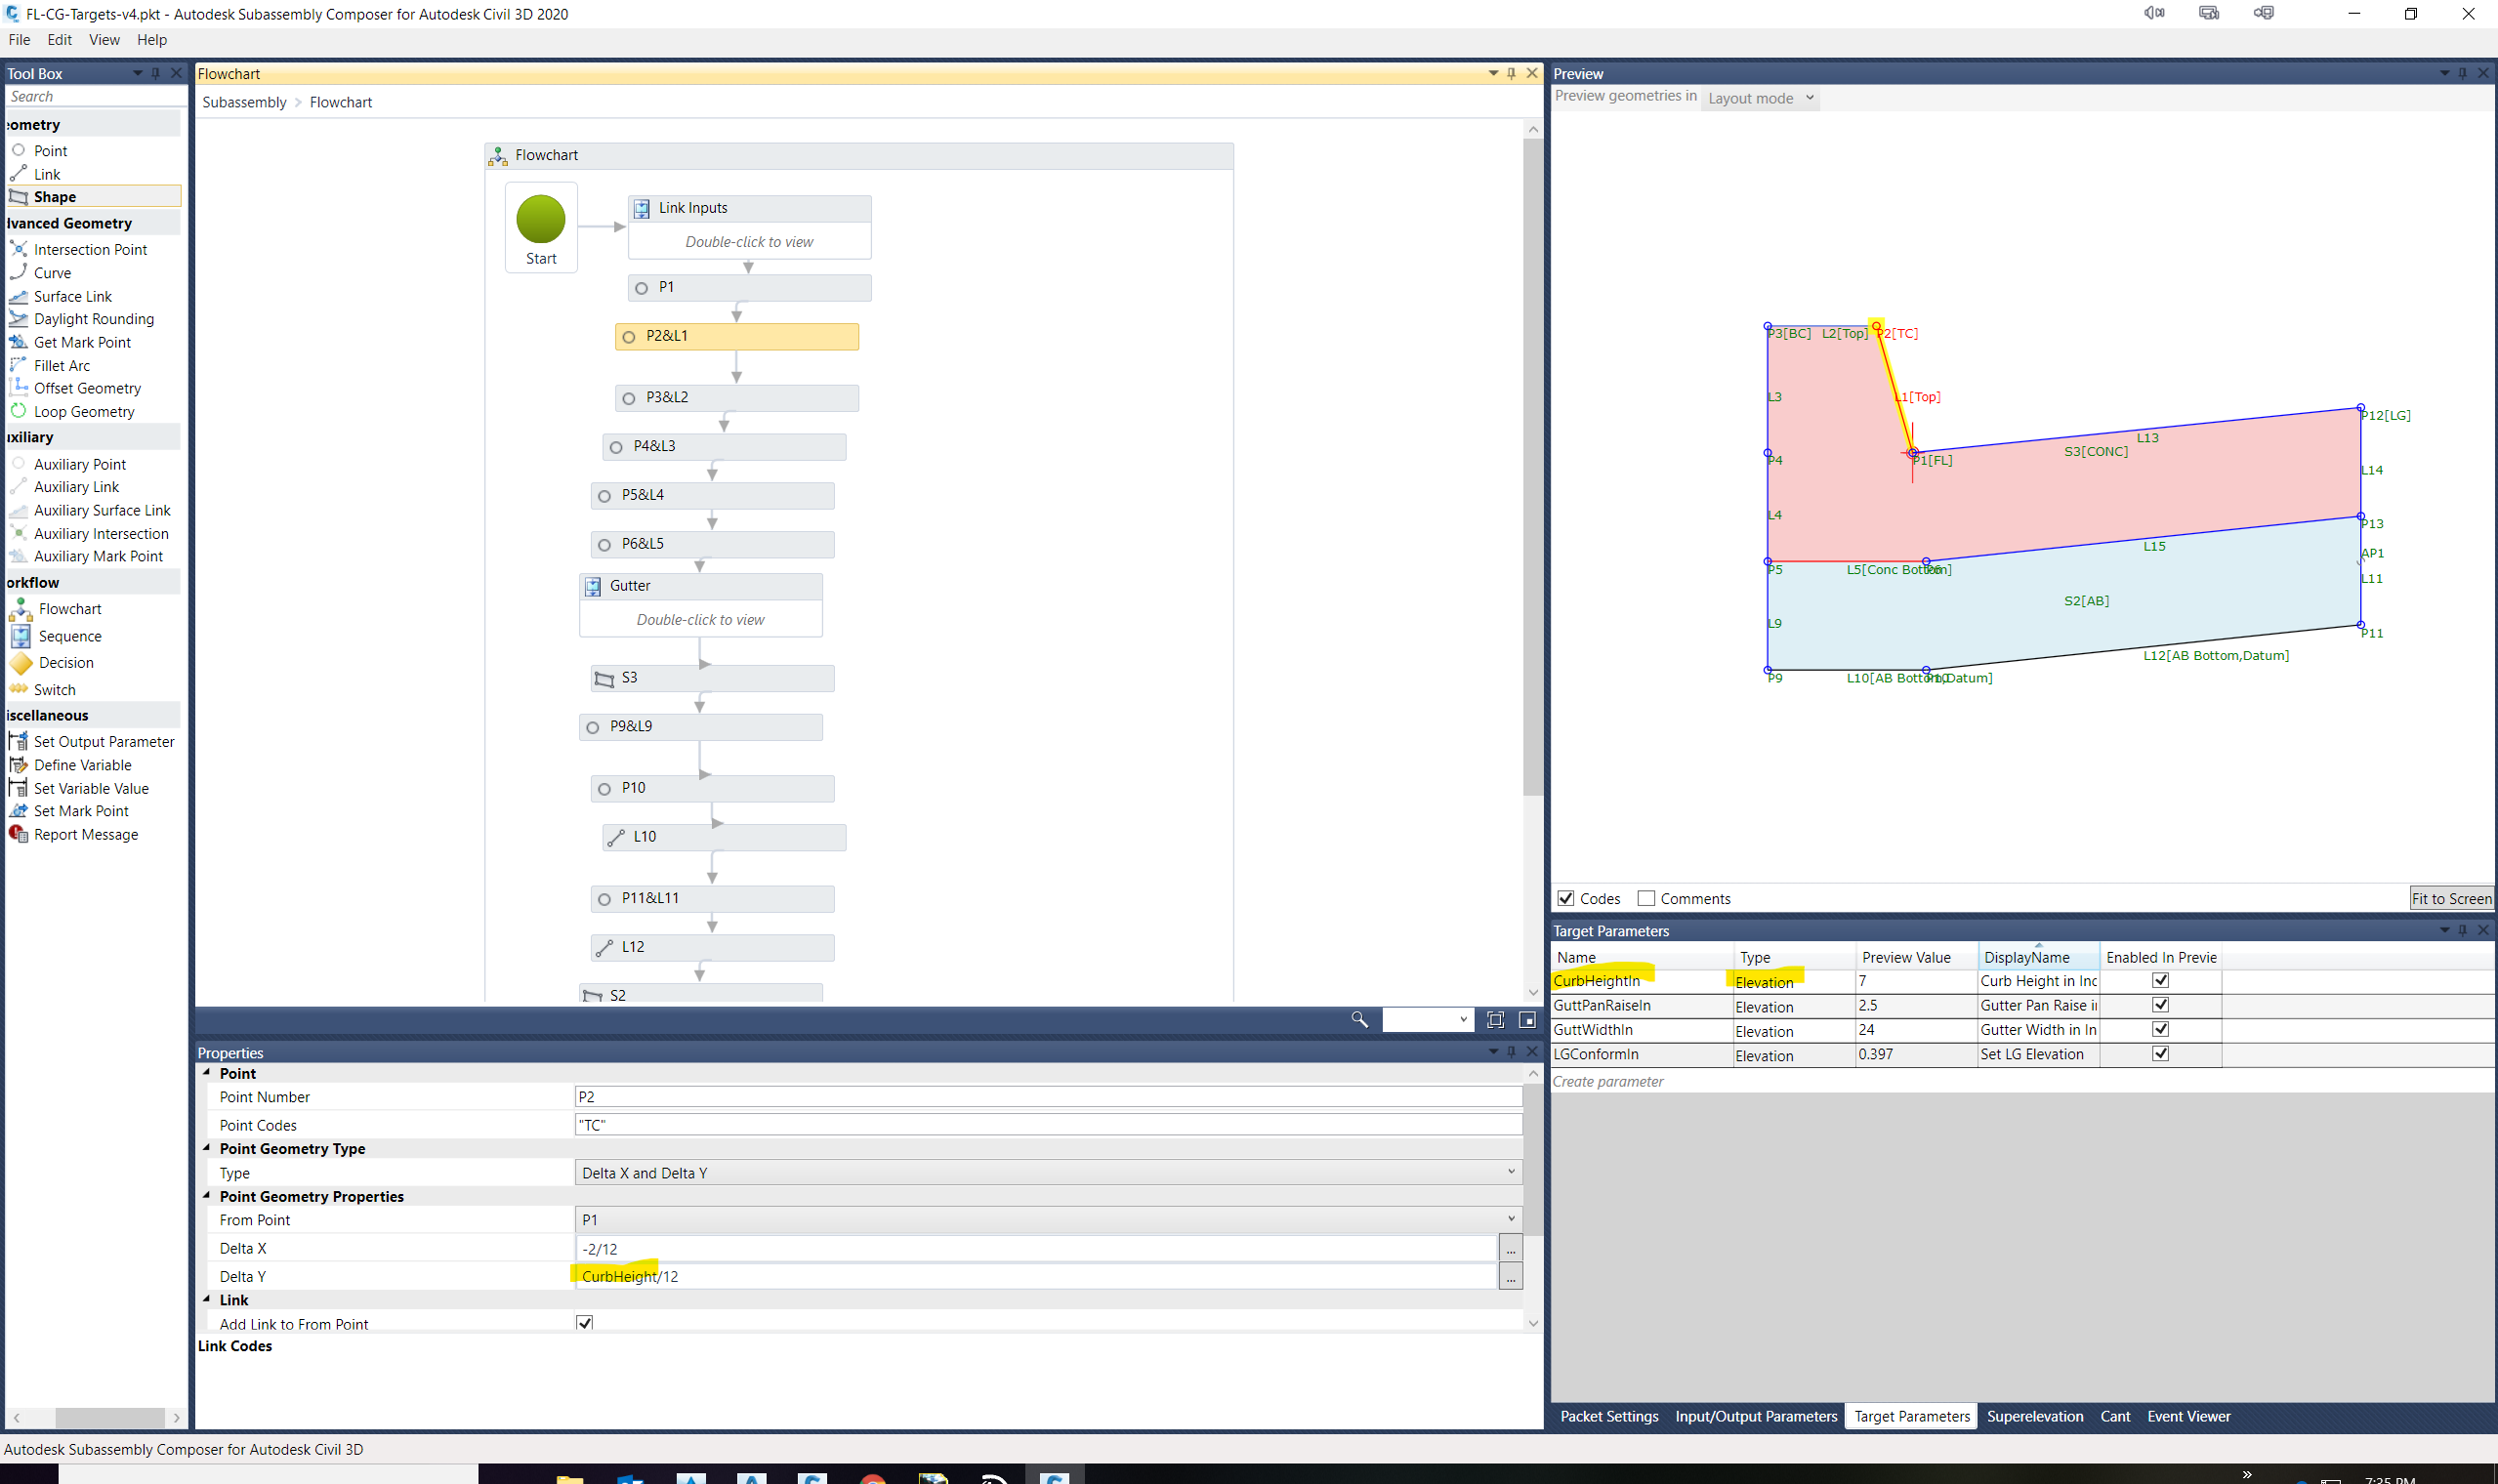2498x1484 pixels.
Task: Switch to Input/Output Parameters tab
Action: point(1756,1416)
